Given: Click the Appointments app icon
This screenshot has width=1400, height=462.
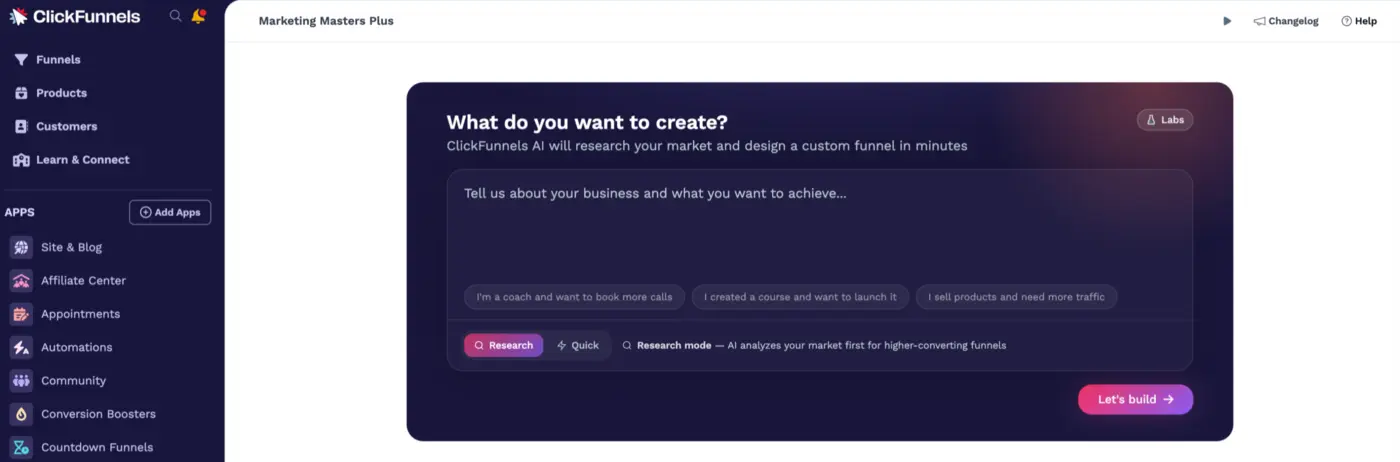Looking at the screenshot, I should pyautogui.click(x=21, y=314).
